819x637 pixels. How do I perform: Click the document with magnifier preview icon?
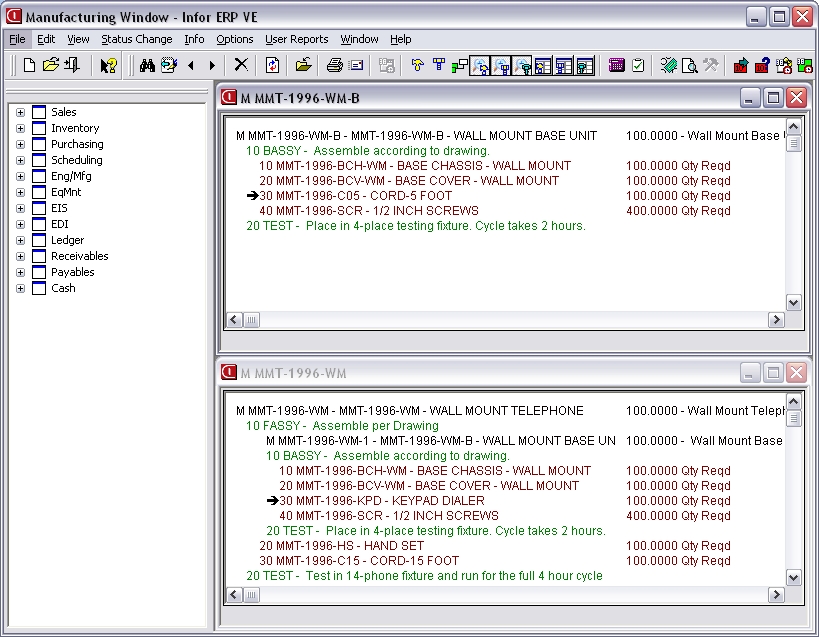(x=689, y=65)
